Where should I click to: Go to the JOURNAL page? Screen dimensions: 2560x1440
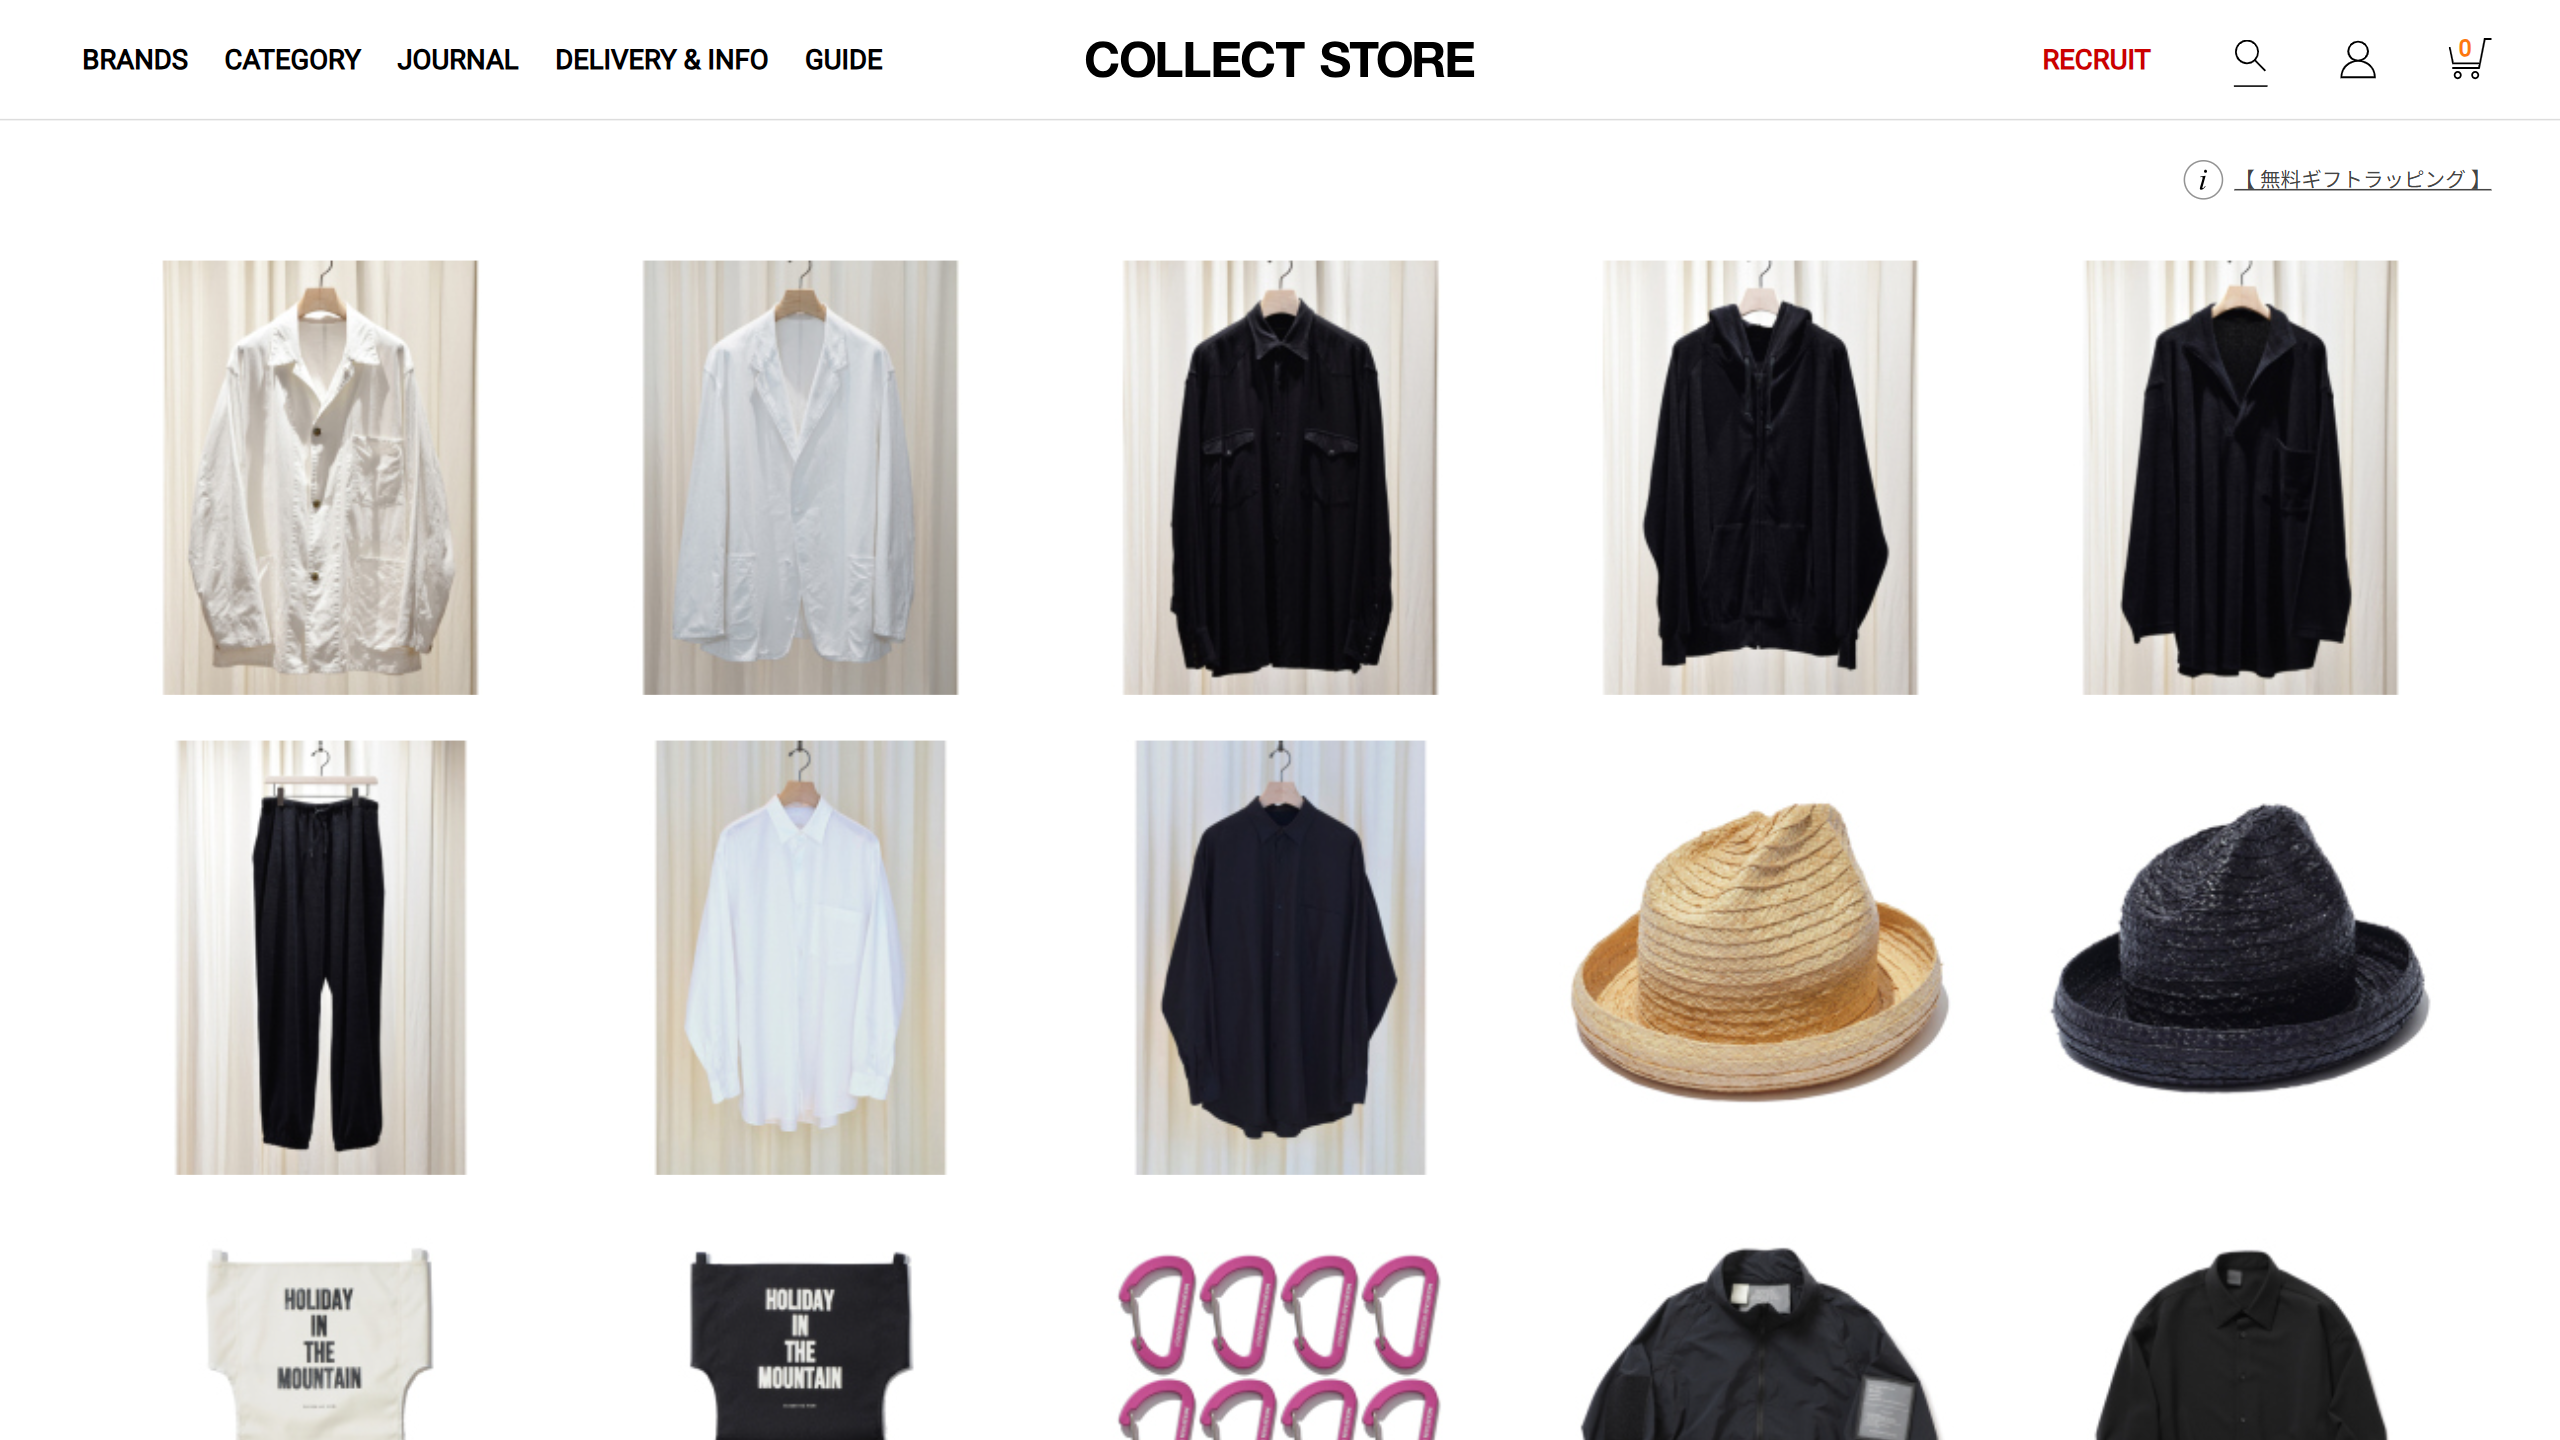click(457, 60)
